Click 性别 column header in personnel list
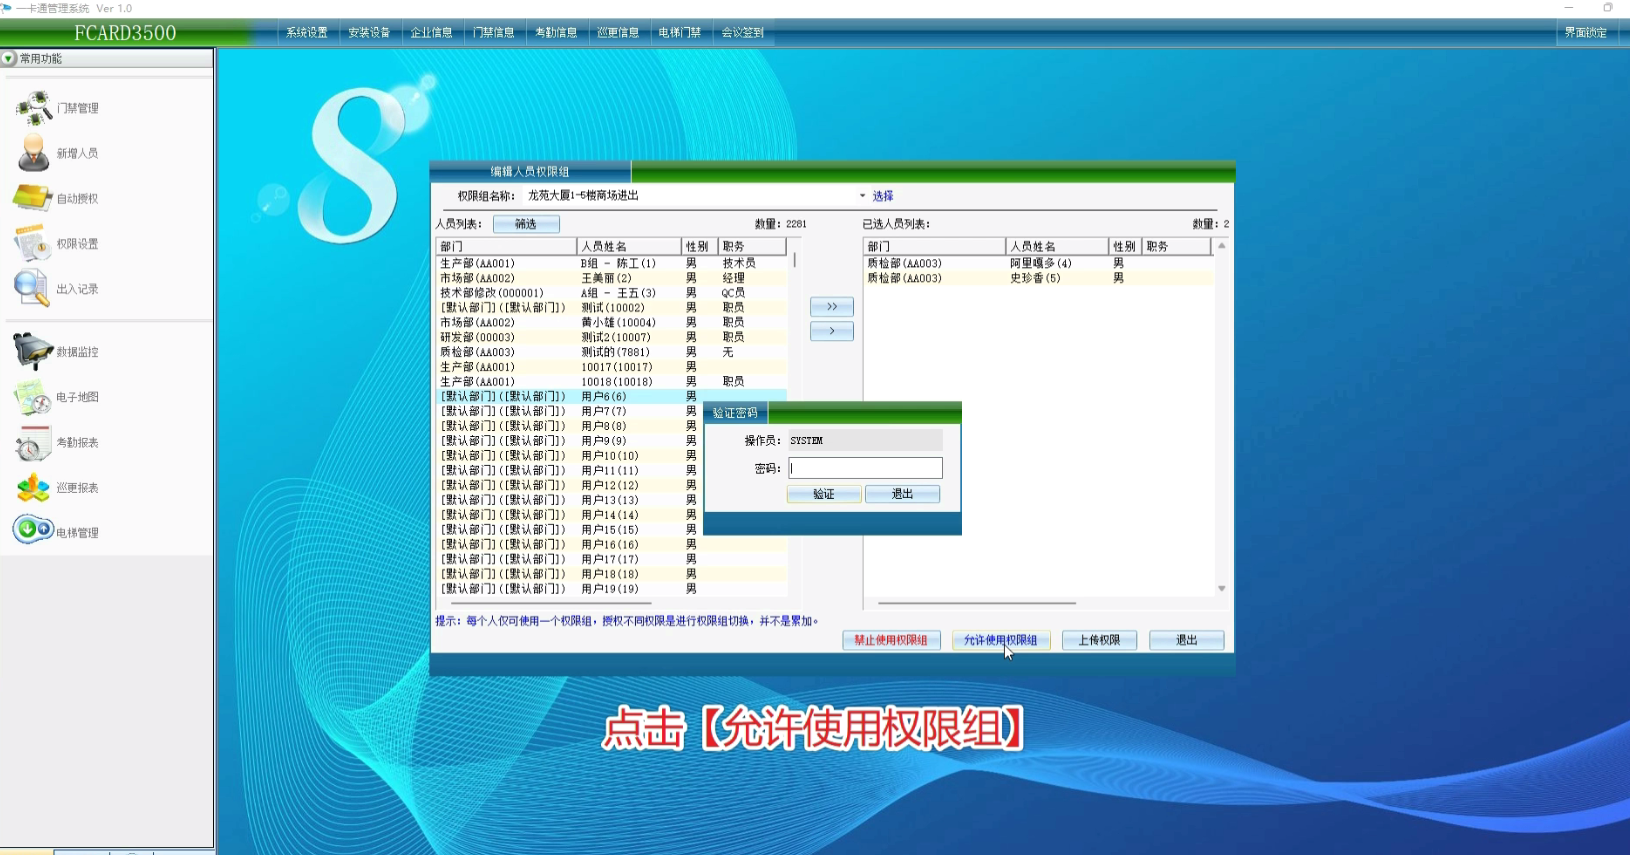 pyautogui.click(x=699, y=246)
